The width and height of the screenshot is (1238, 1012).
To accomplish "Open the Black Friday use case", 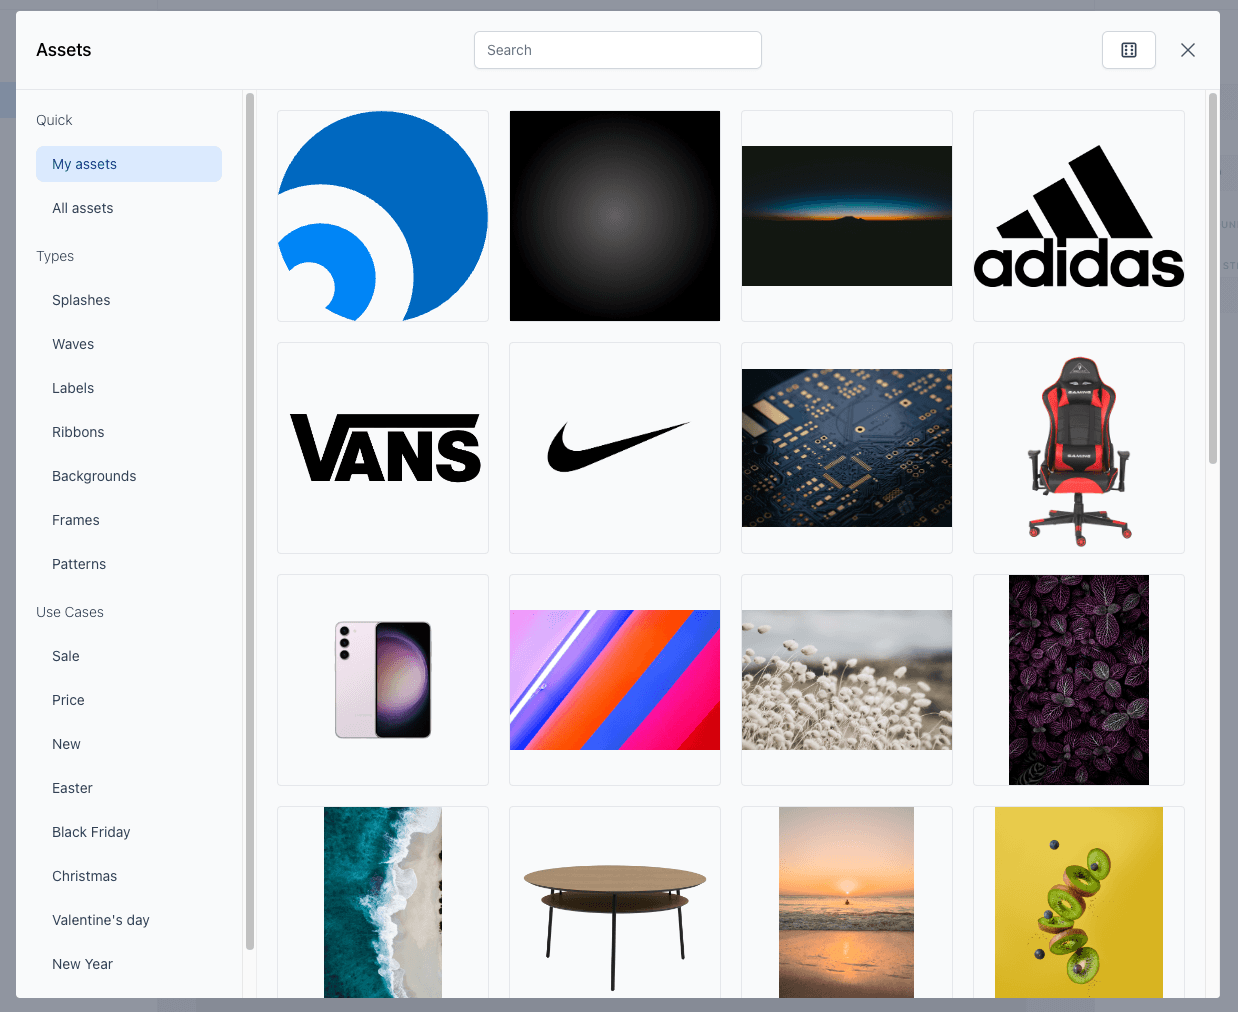I will click(91, 832).
